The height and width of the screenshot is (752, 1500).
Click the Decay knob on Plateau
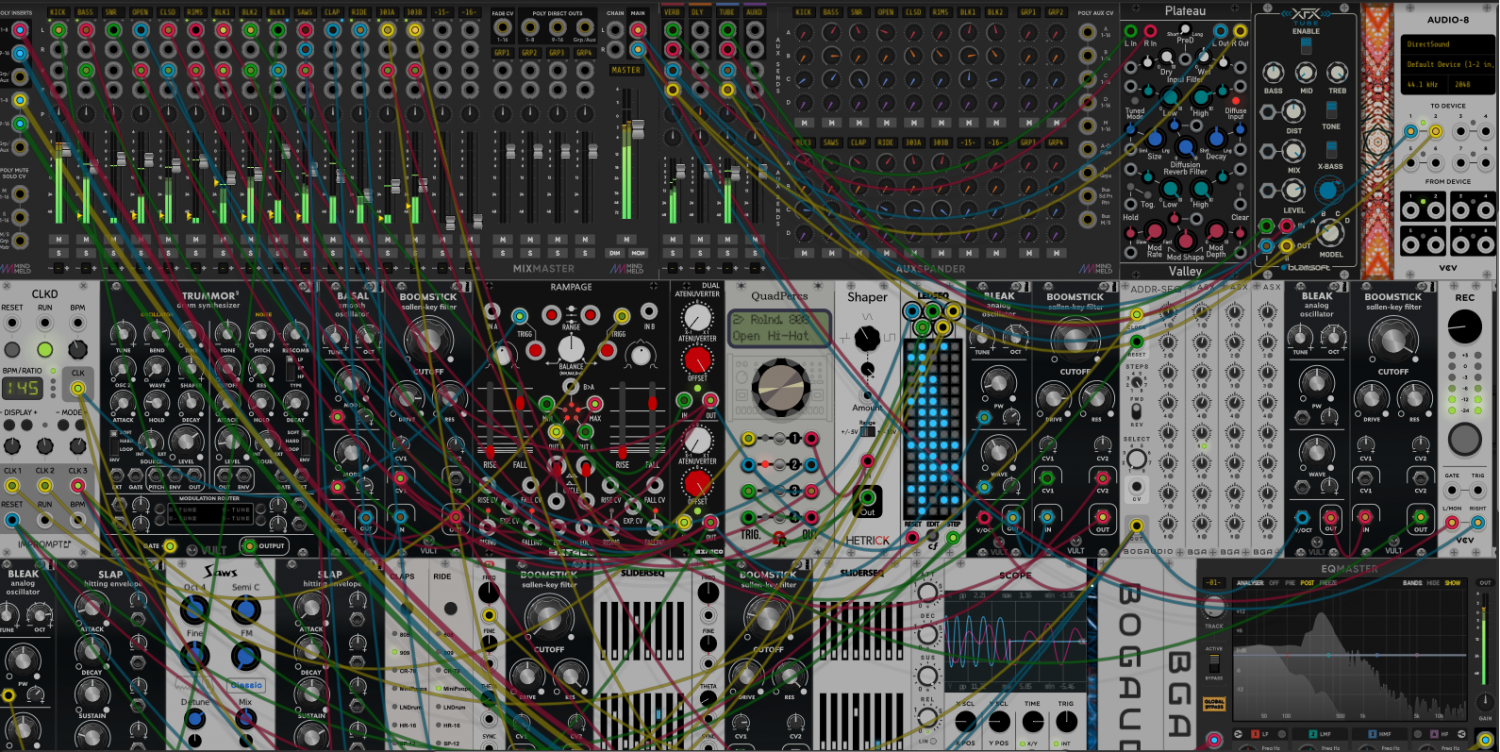(1217, 138)
